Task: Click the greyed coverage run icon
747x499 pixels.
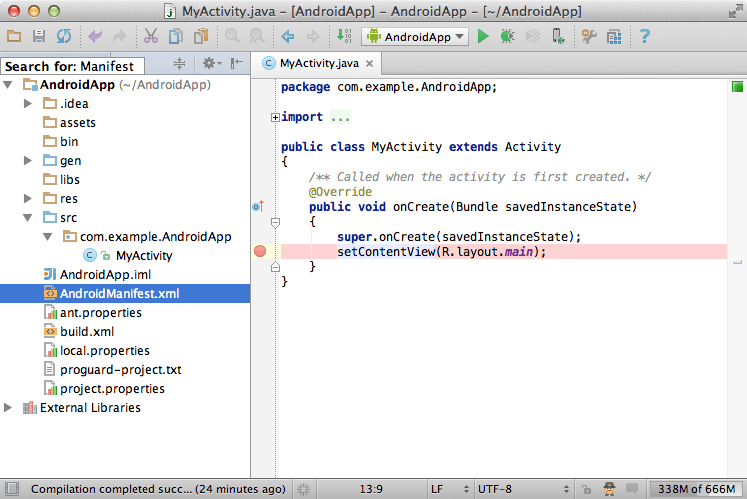Action: pos(533,36)
